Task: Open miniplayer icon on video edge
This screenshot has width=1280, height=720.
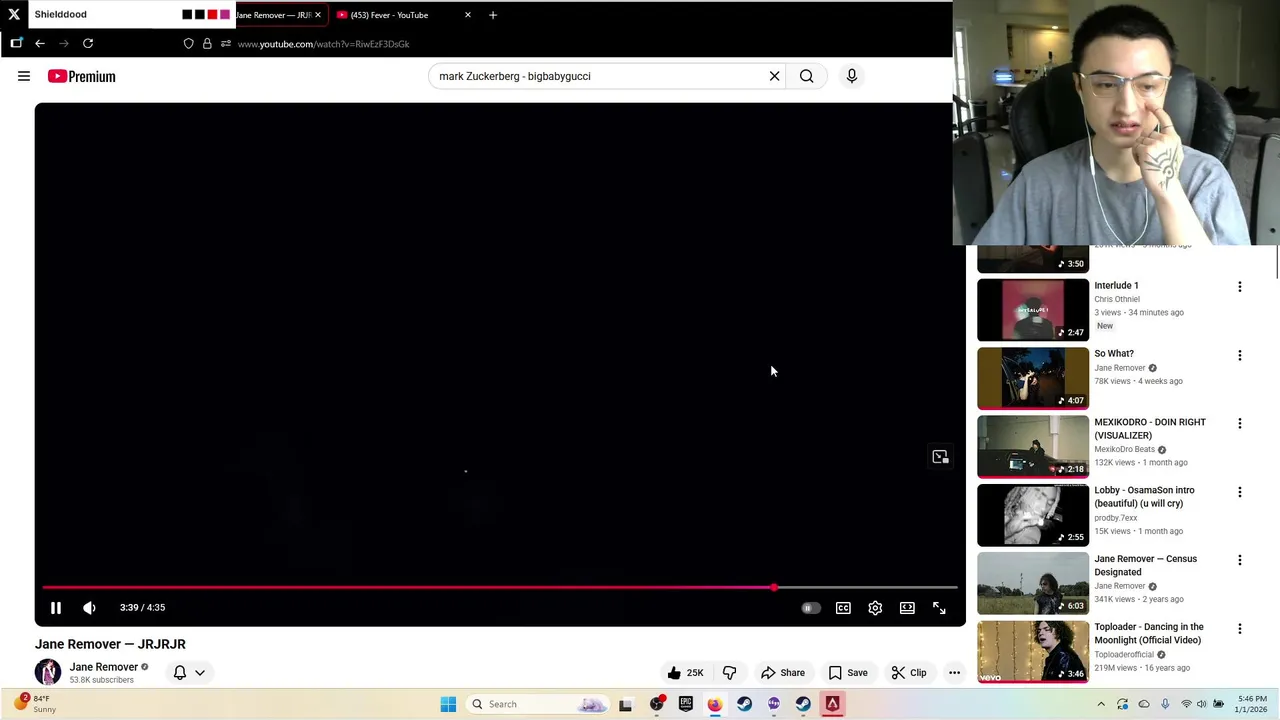Action: click(940, 457)
